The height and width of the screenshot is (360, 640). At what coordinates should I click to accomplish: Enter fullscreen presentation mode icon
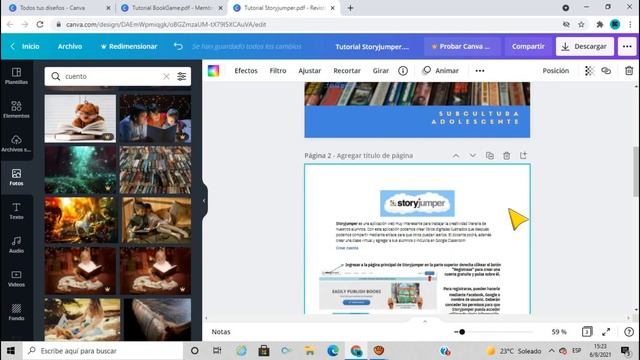coord(606,332)
